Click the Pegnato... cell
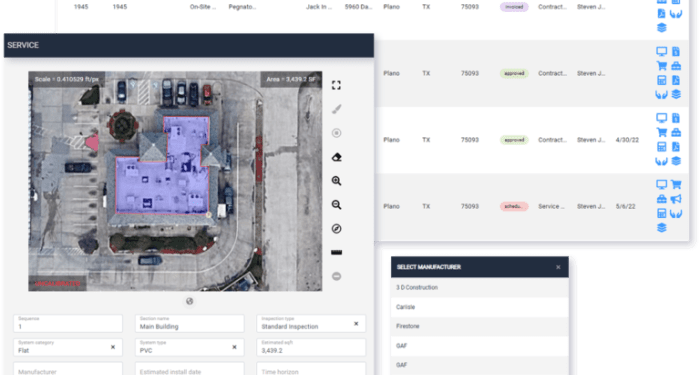The image size is (700, 375). [242, 7]
